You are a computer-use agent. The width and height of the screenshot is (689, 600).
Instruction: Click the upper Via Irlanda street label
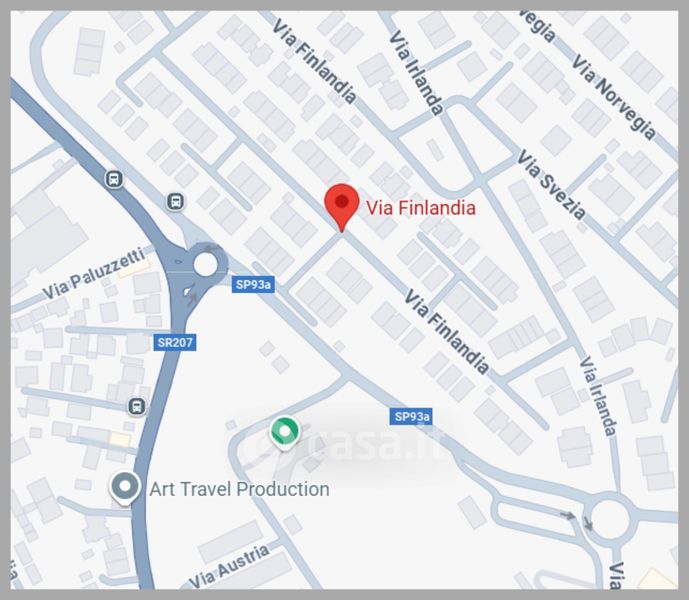pos(416,73)
